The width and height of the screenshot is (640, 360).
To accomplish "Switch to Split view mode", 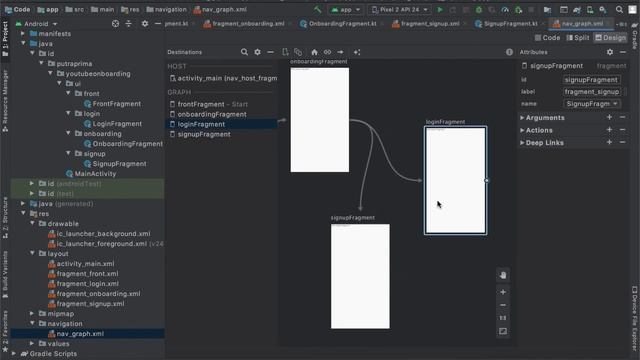I will click(578, 38).
